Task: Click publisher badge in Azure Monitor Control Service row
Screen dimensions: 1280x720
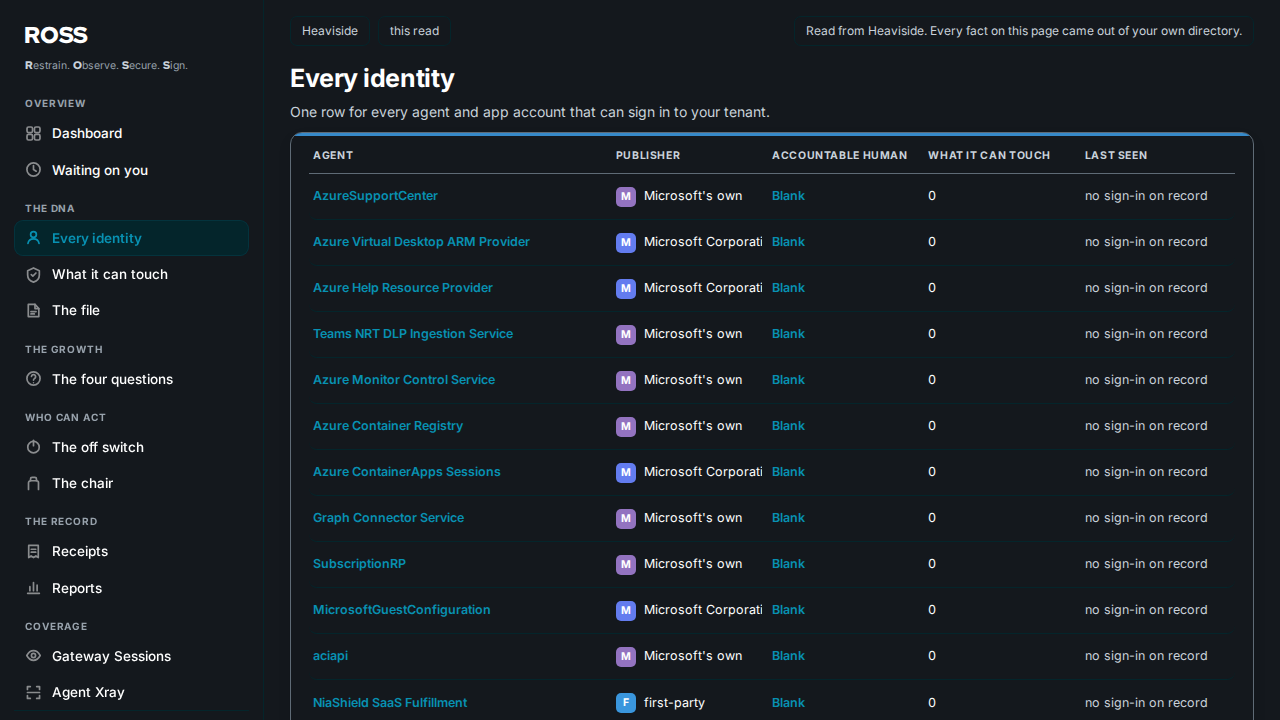Action: click(x=626, y=380)
